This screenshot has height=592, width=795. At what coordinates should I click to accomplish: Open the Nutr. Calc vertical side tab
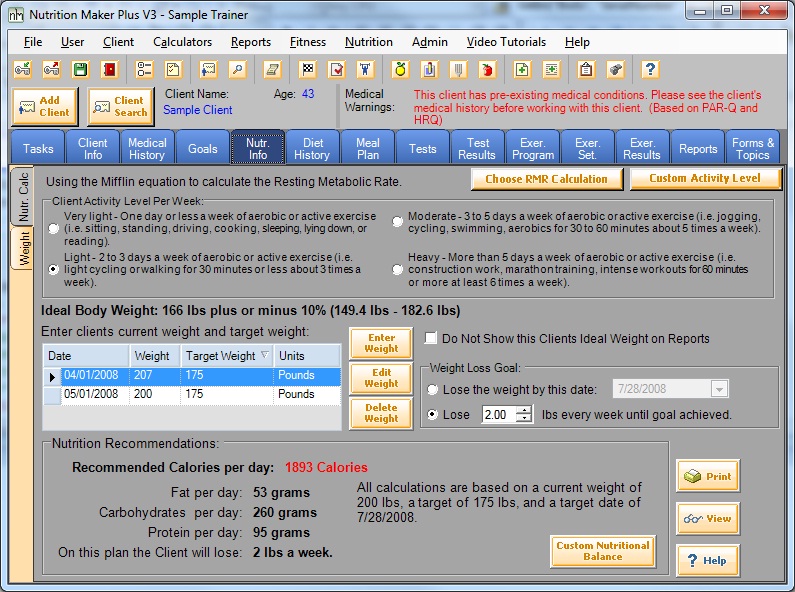[x=22, y=197]
